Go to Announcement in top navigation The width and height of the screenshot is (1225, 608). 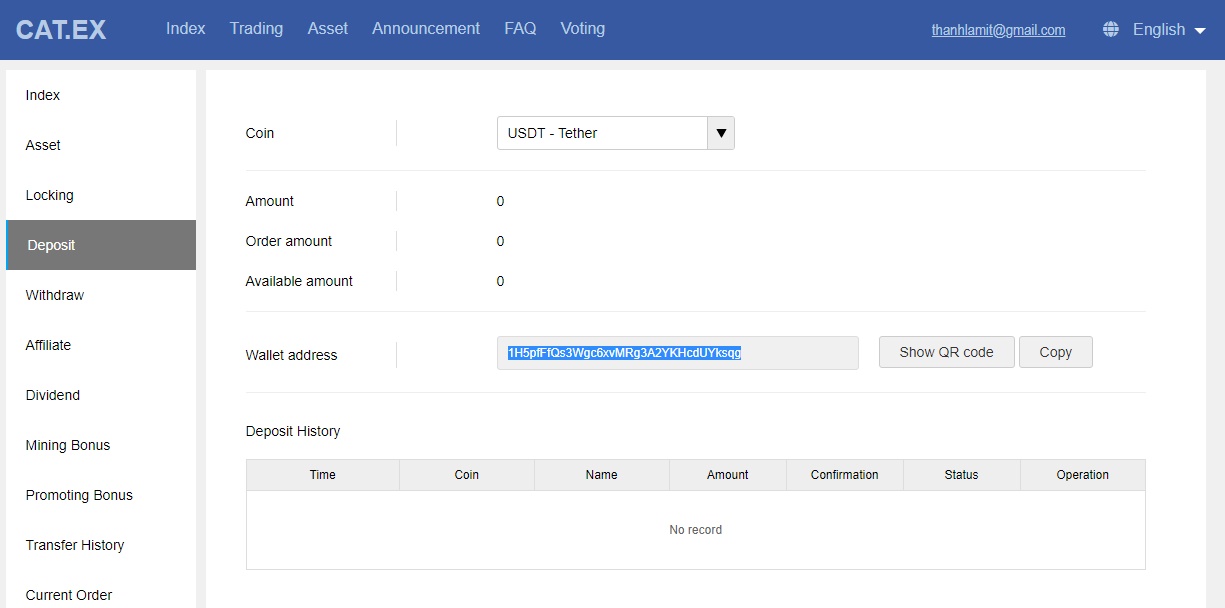point(426,29)
